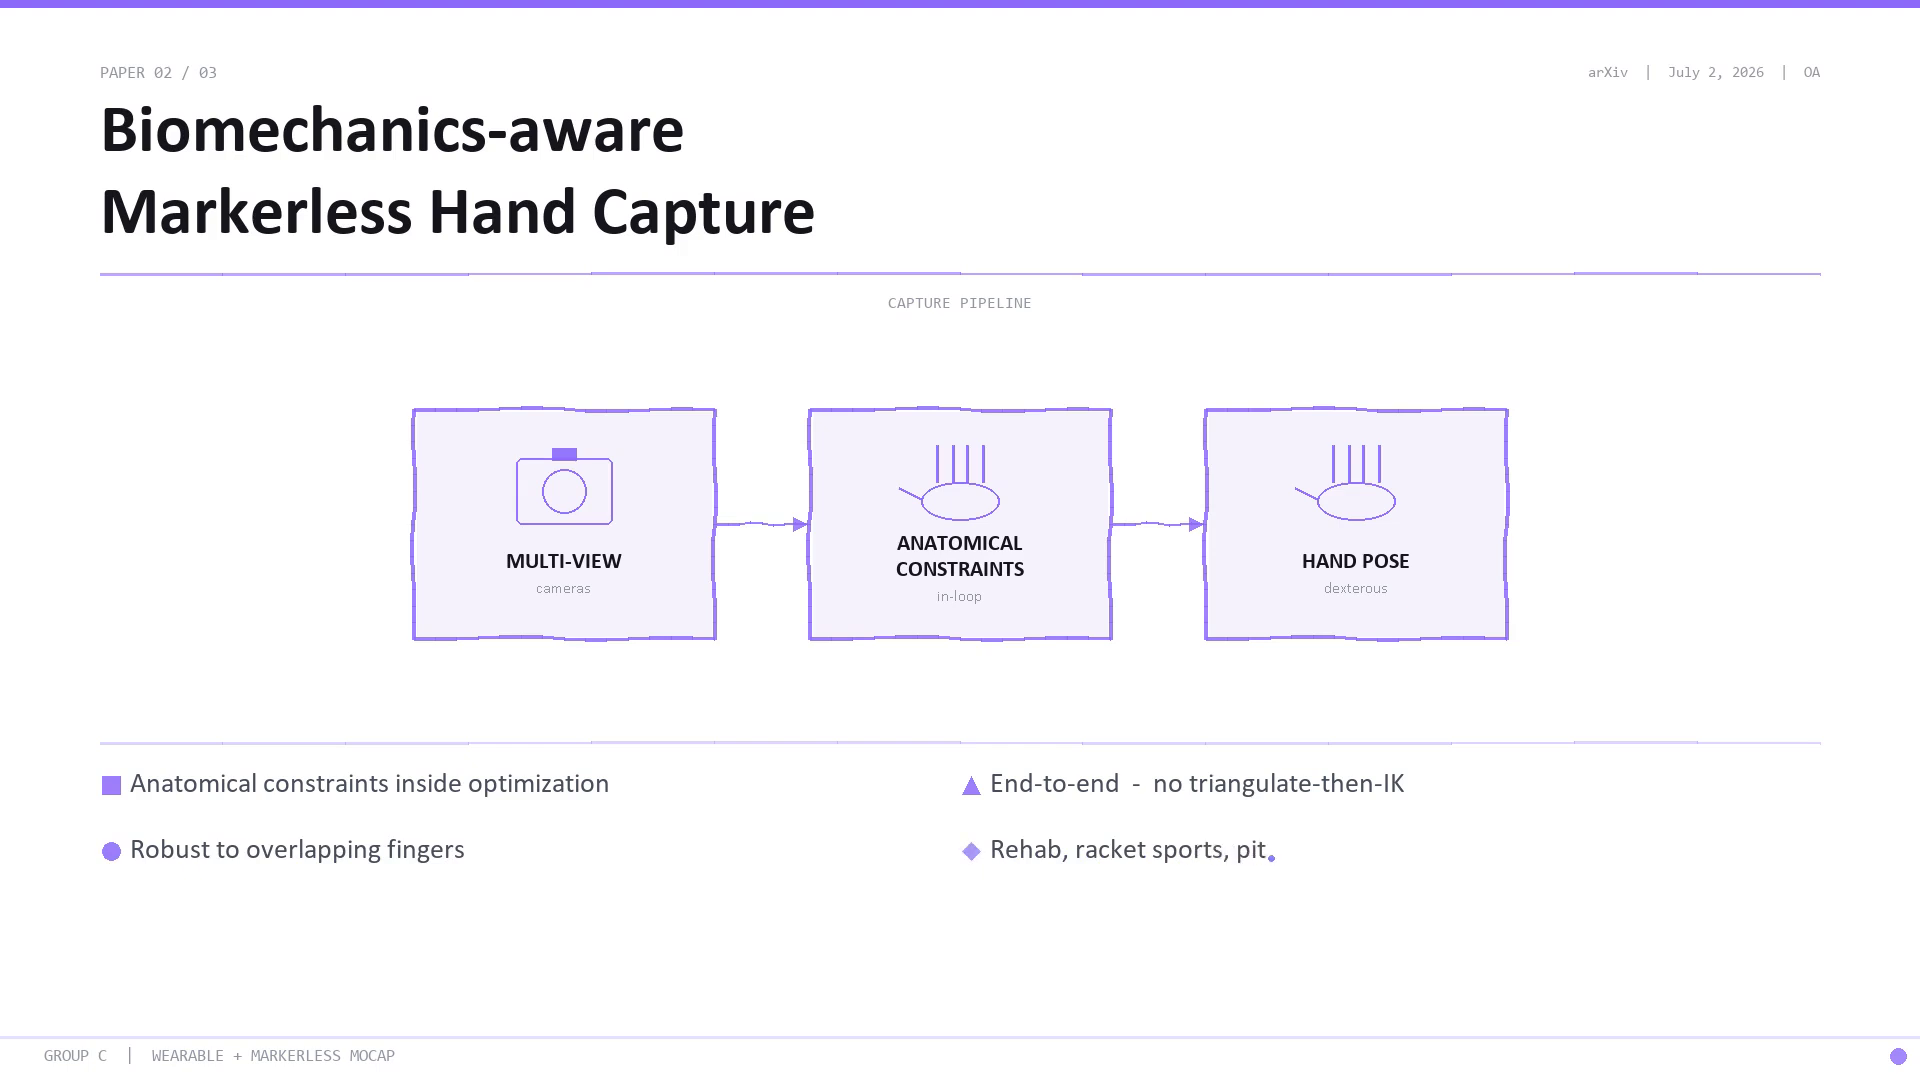The image size is (1920, 1080).
Task: Click the arXiv source label
Action: tap(1608, 72)
